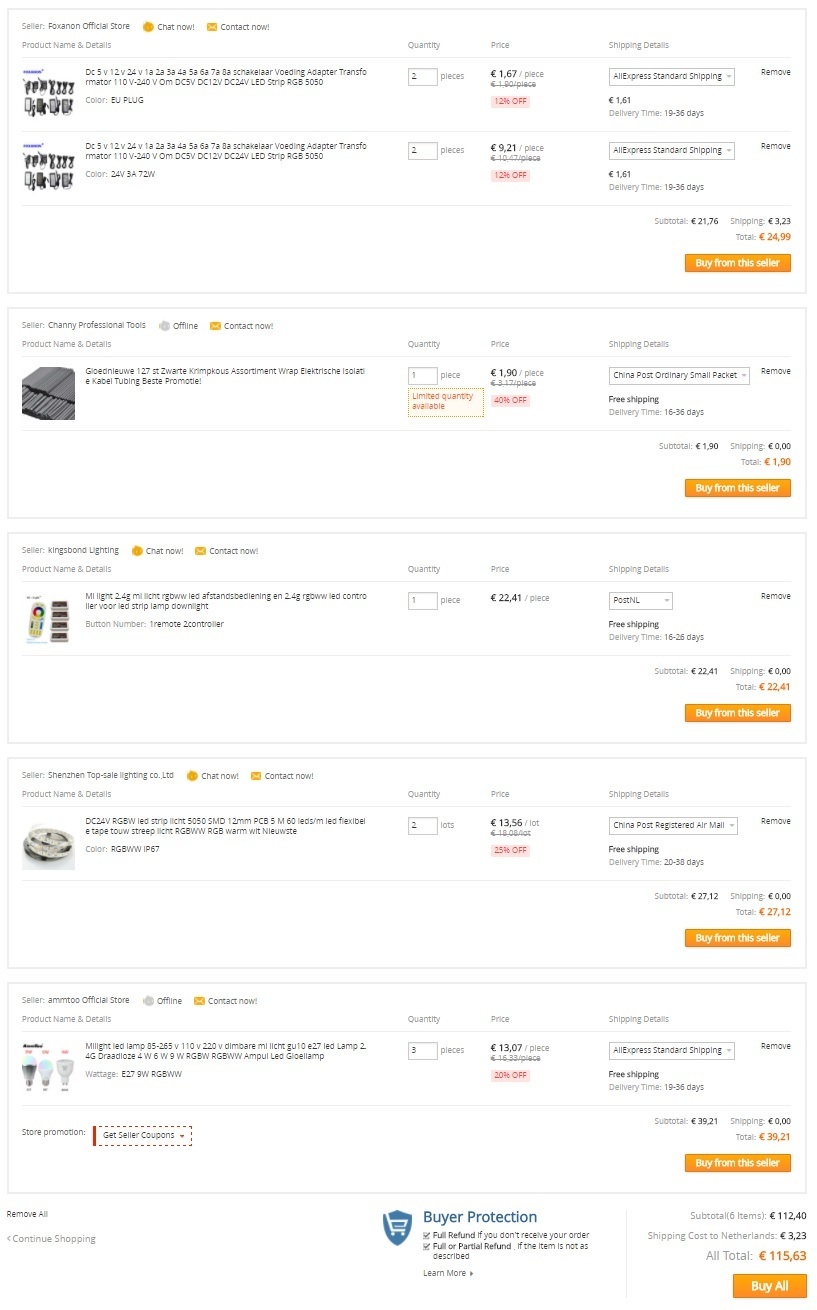Click envelope icon for Shenzhen Top-sale seller
The height and width of the screenshot is (1310, 817).
coord(256,776)
